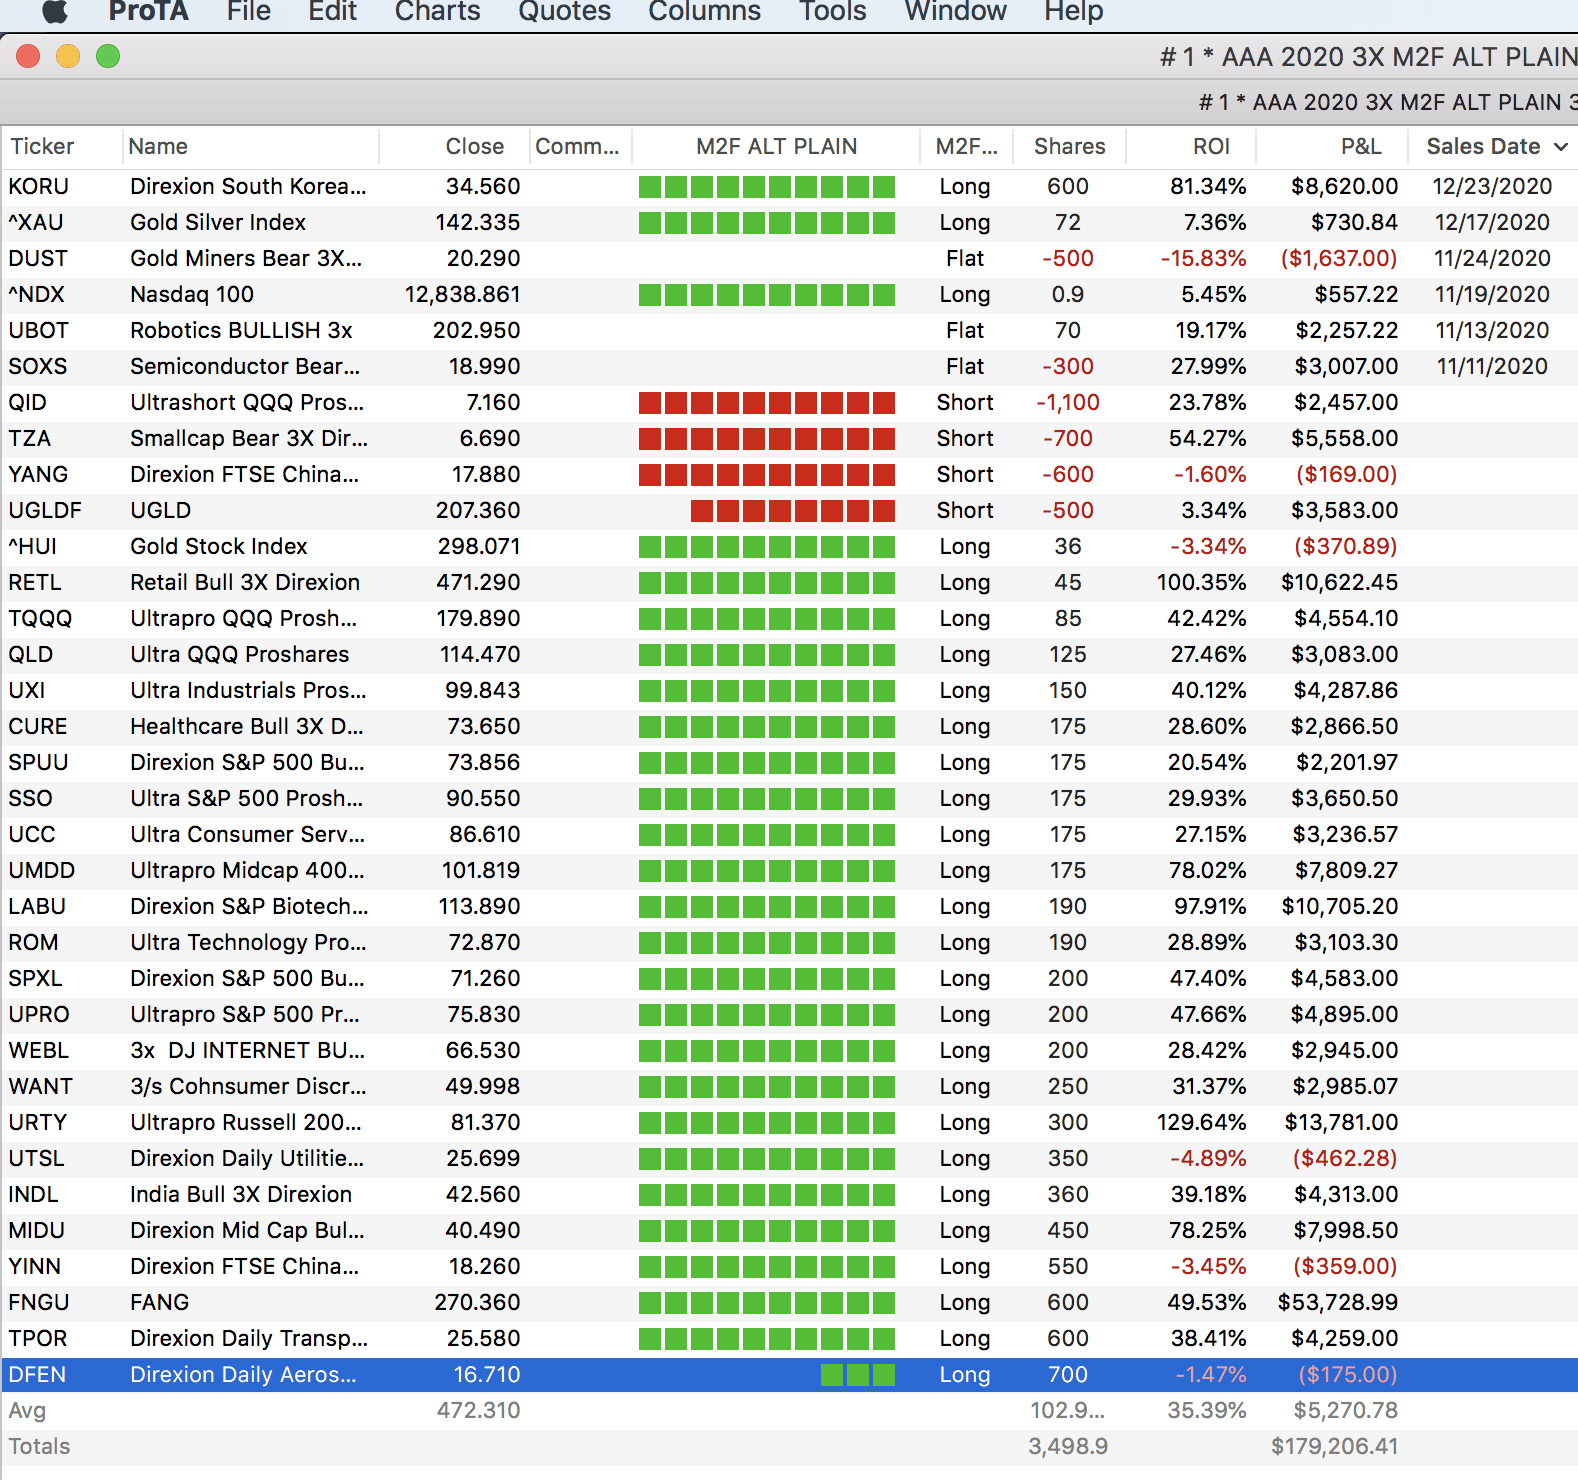Click the -1,100 shares value
This screenshot has width=1578, height=1480.
[1068, 402]
